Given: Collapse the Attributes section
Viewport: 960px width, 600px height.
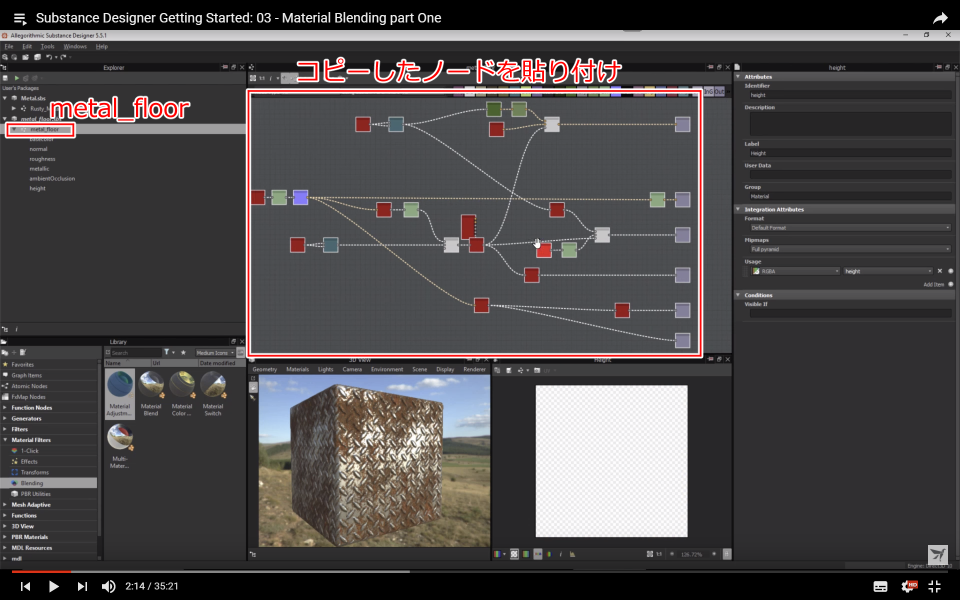Looking at the screenshot, I should 738,77.
